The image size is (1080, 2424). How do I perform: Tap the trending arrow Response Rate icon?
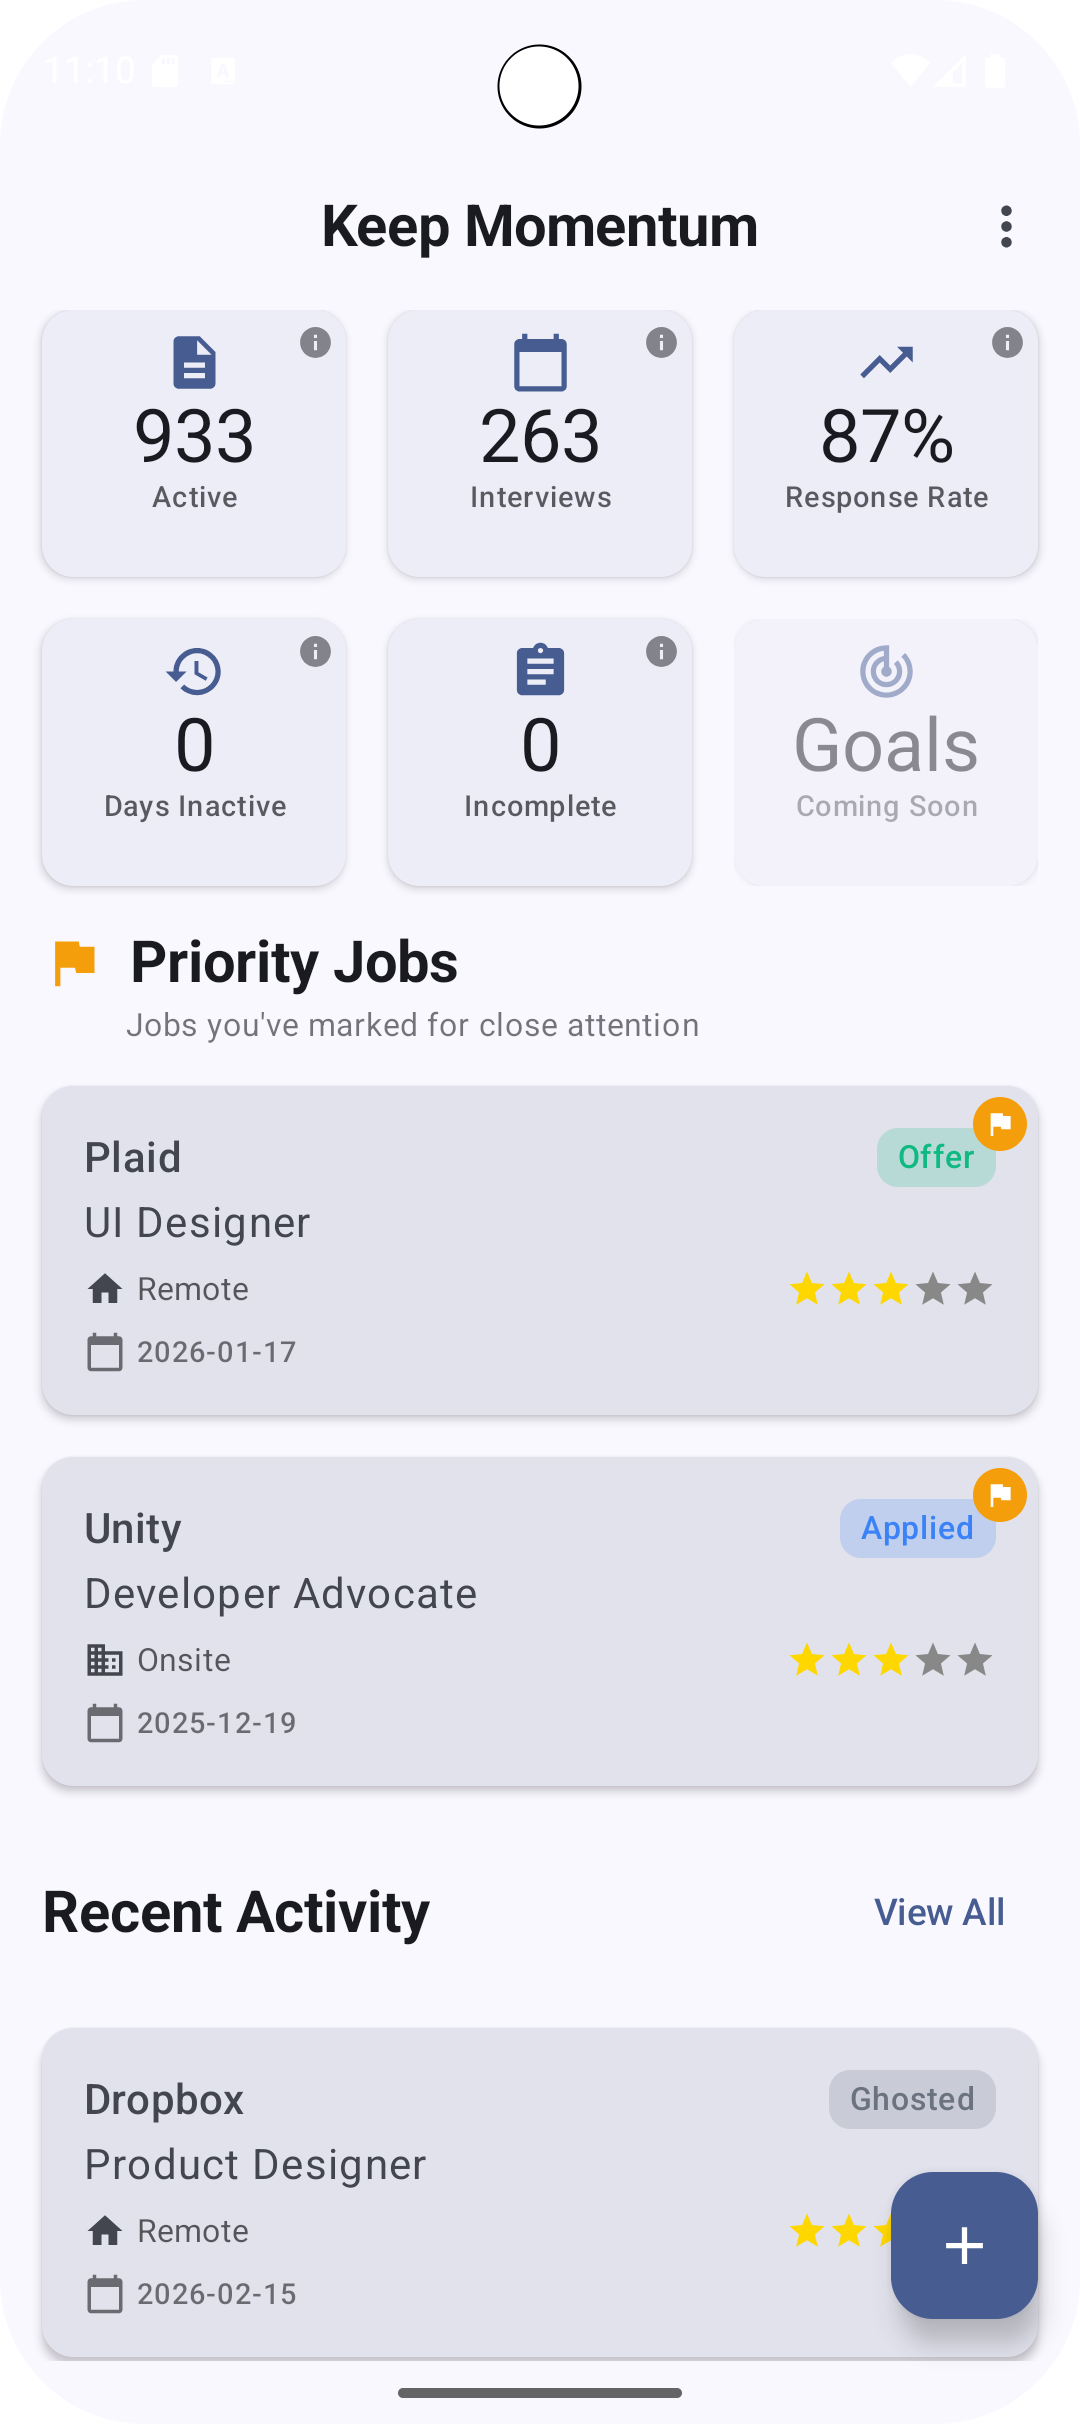tap(886, 362)
